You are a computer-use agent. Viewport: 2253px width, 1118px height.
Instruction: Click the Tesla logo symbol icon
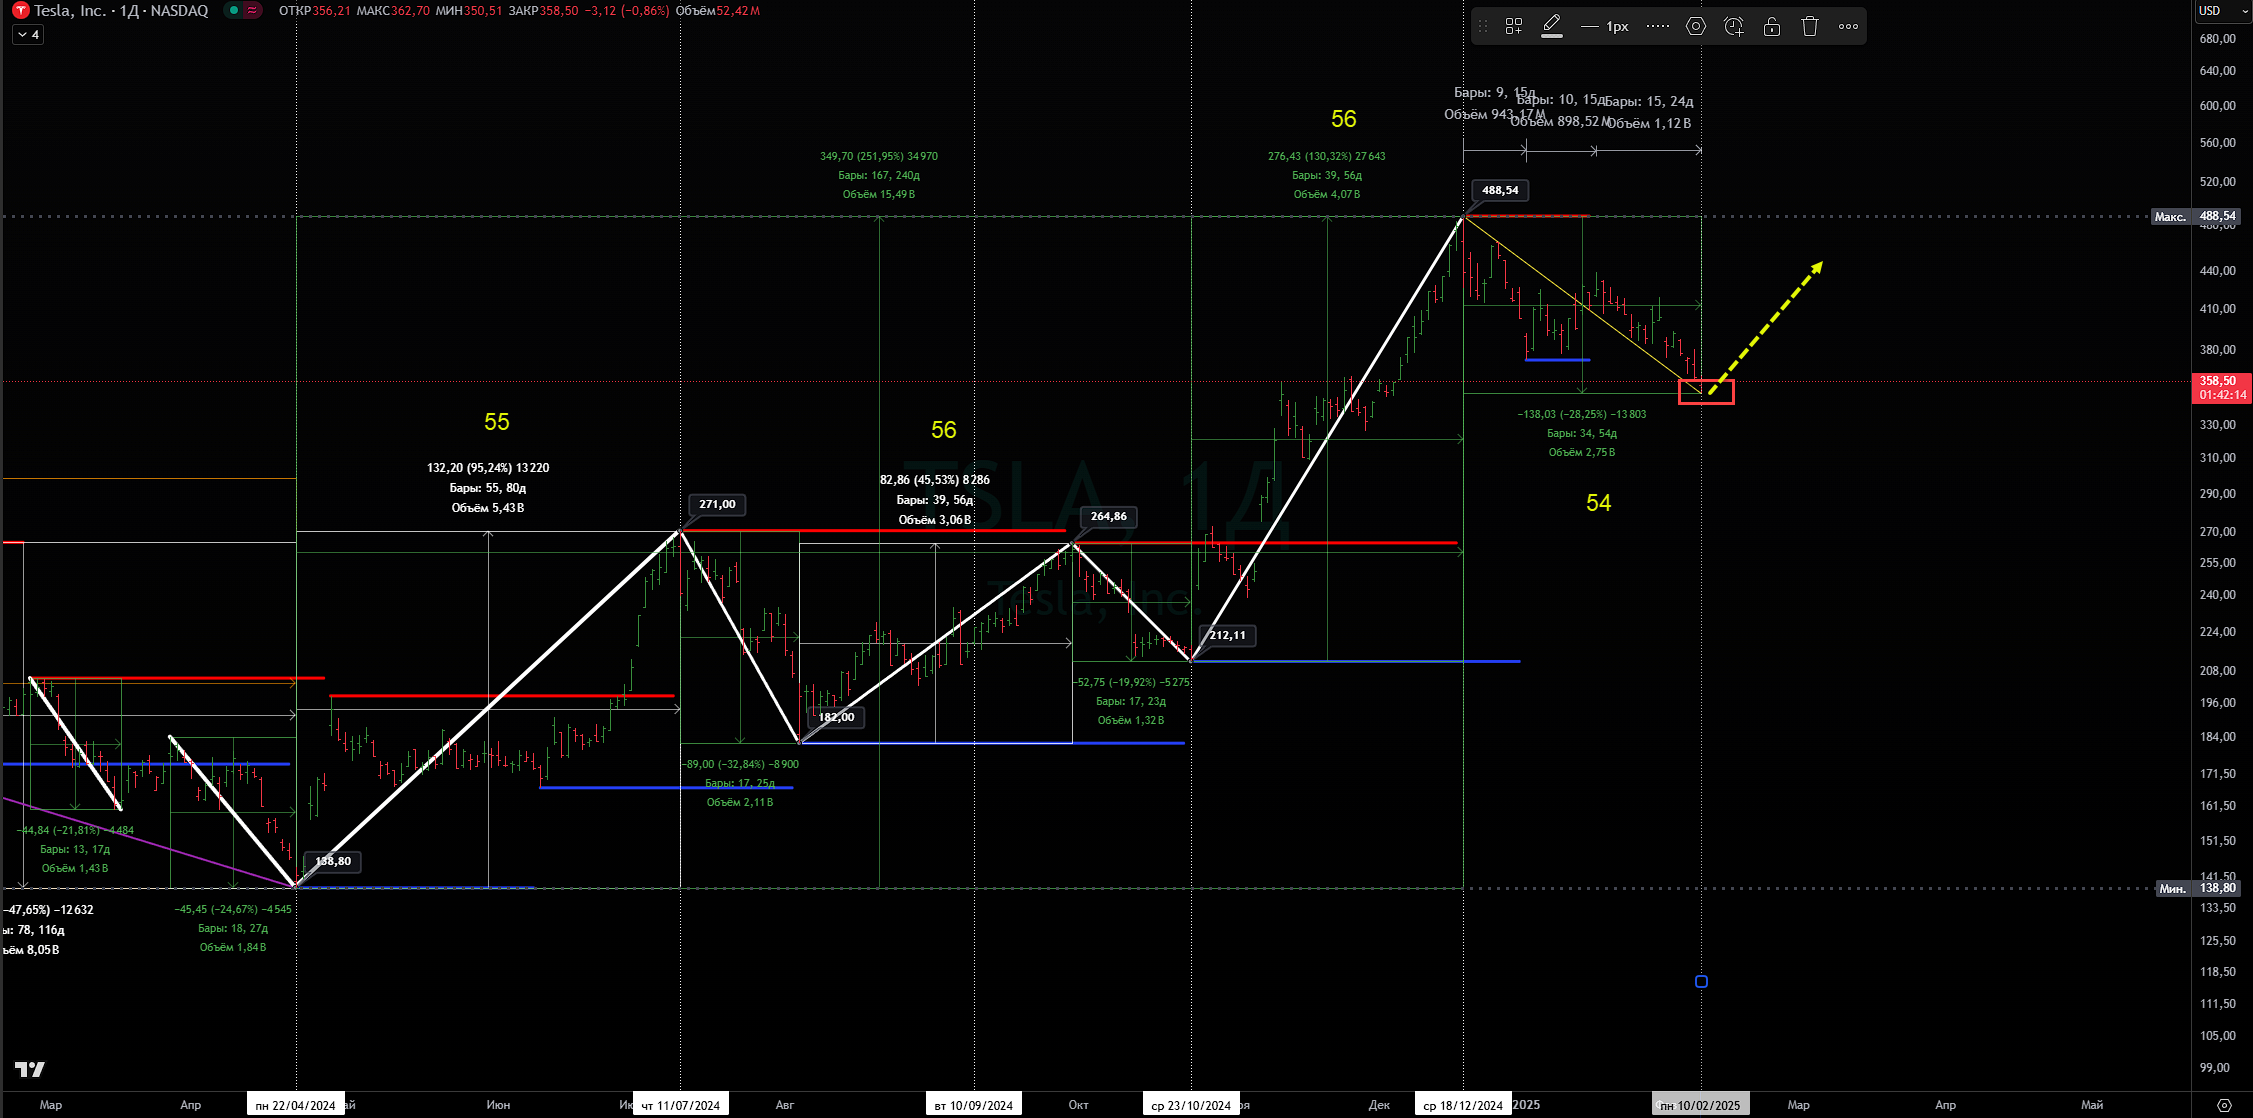[x=20, y=11]
